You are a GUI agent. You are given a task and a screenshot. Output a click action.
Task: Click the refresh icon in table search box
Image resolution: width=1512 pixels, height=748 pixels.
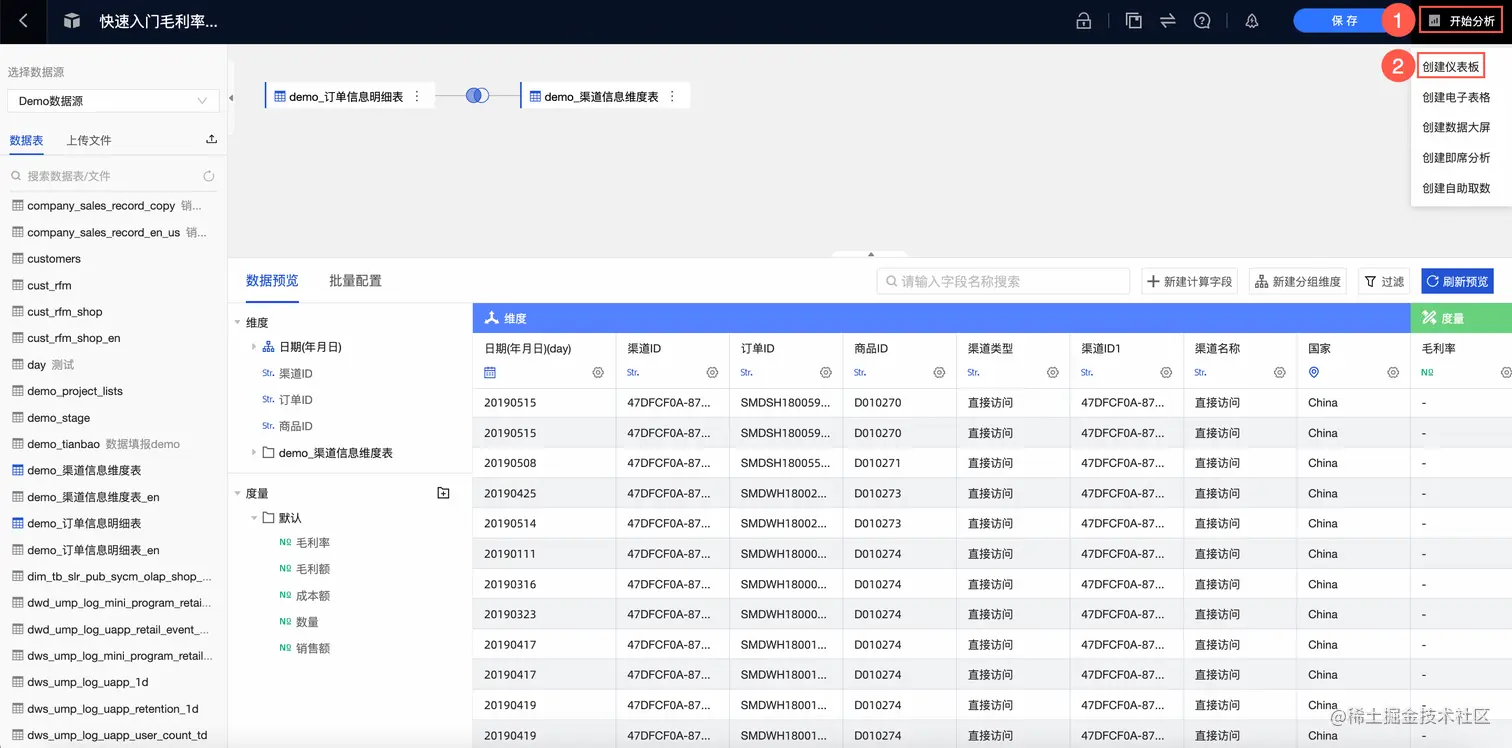click(209, 176)
